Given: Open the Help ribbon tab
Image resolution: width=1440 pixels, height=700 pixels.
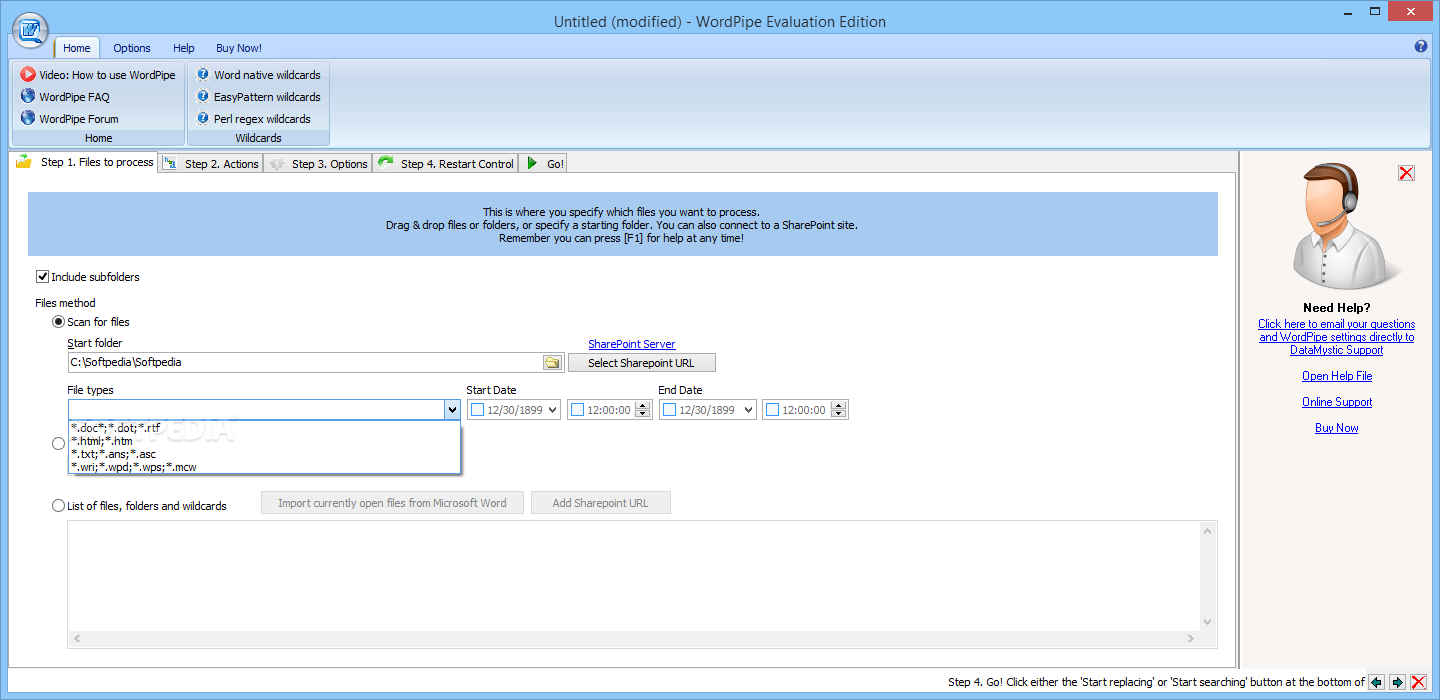Looking at the screenshot, I should coord(184,48).
